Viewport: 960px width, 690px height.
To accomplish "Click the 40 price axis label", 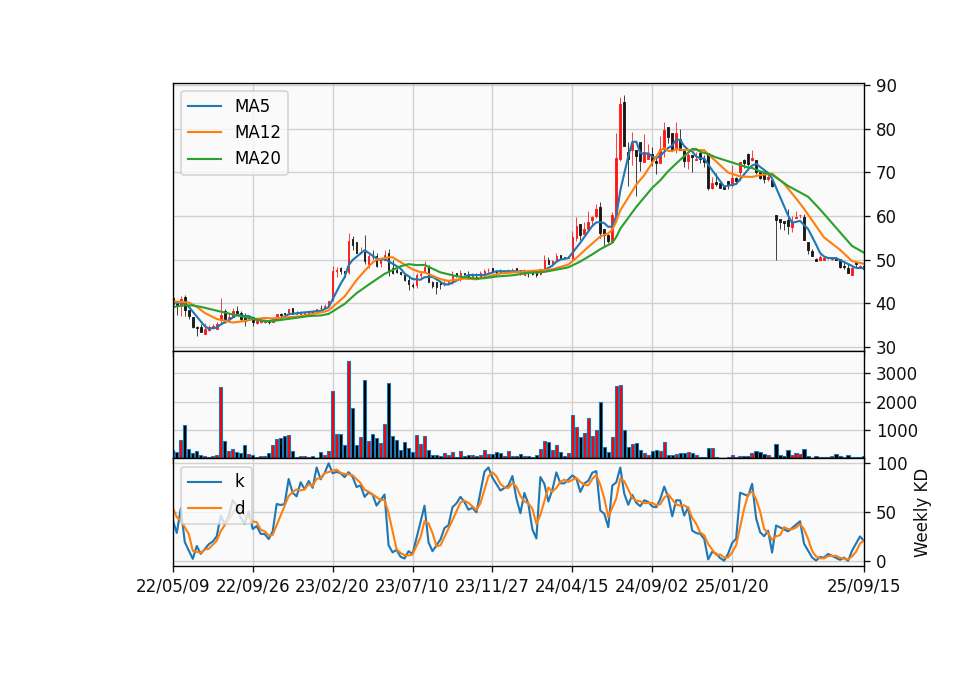I will [x=886, y=304].
